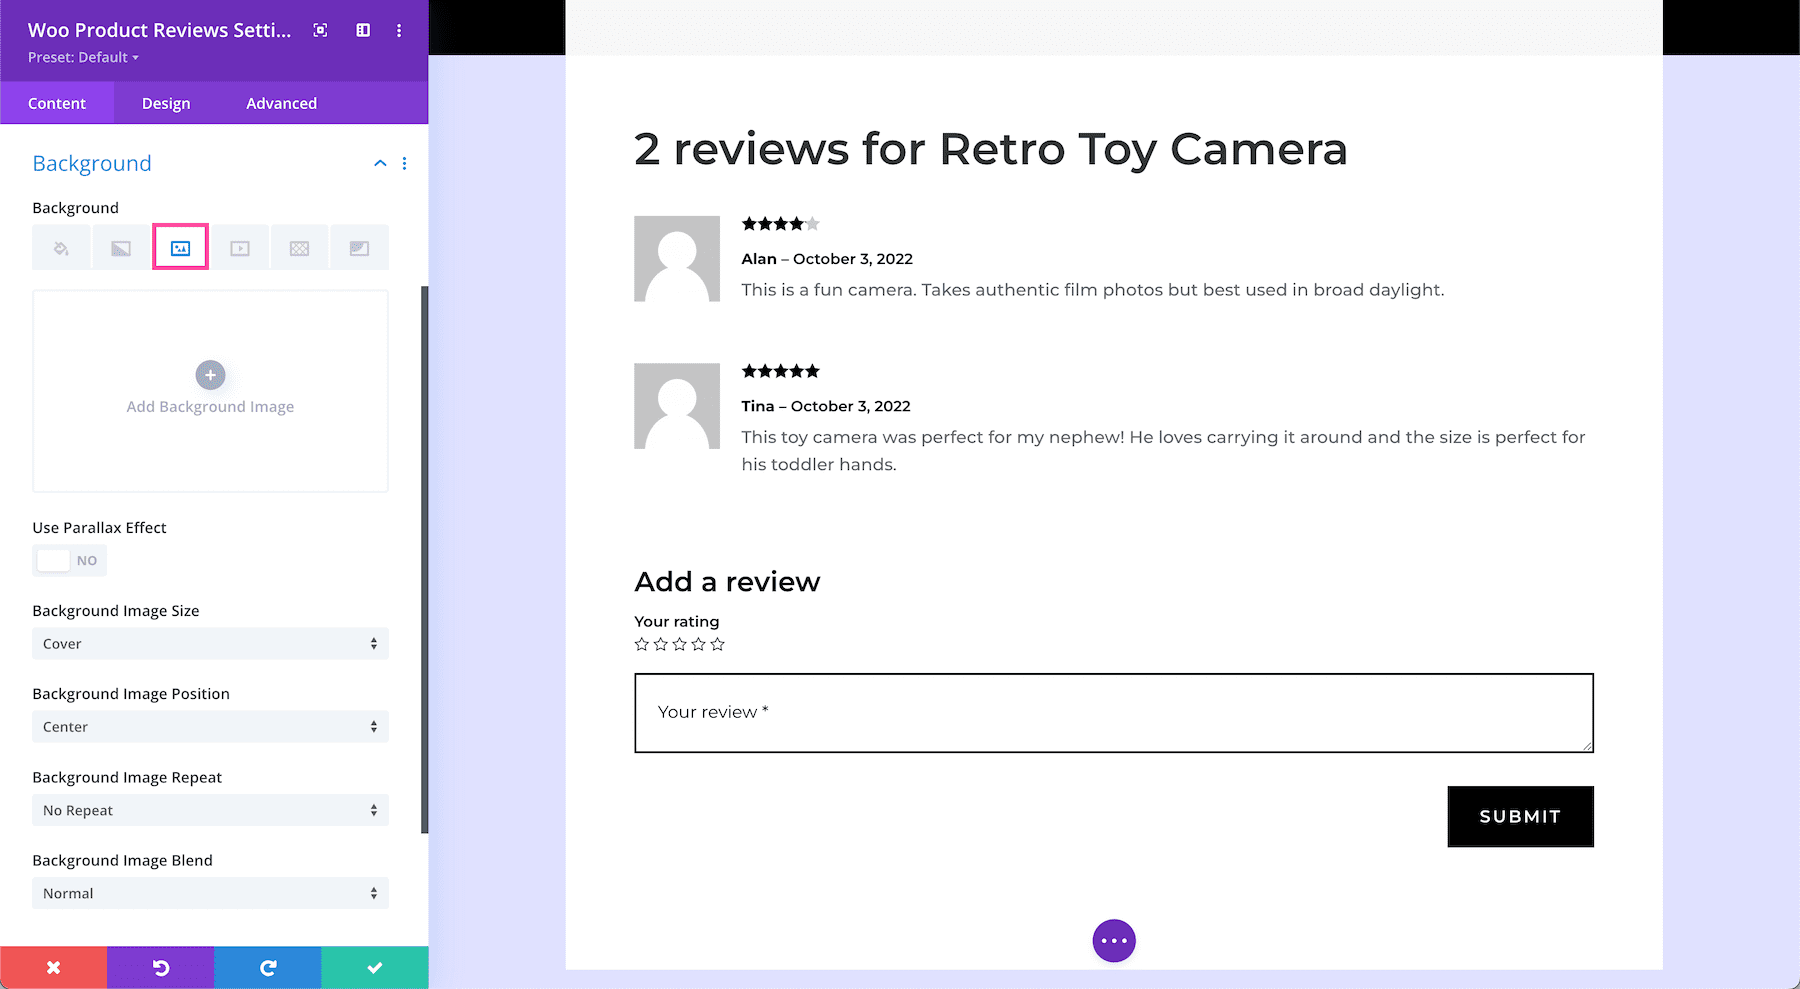Select the background color fill icon
Screen dimensions: 1800x989
pyautogui.click(x=61, y=248)
